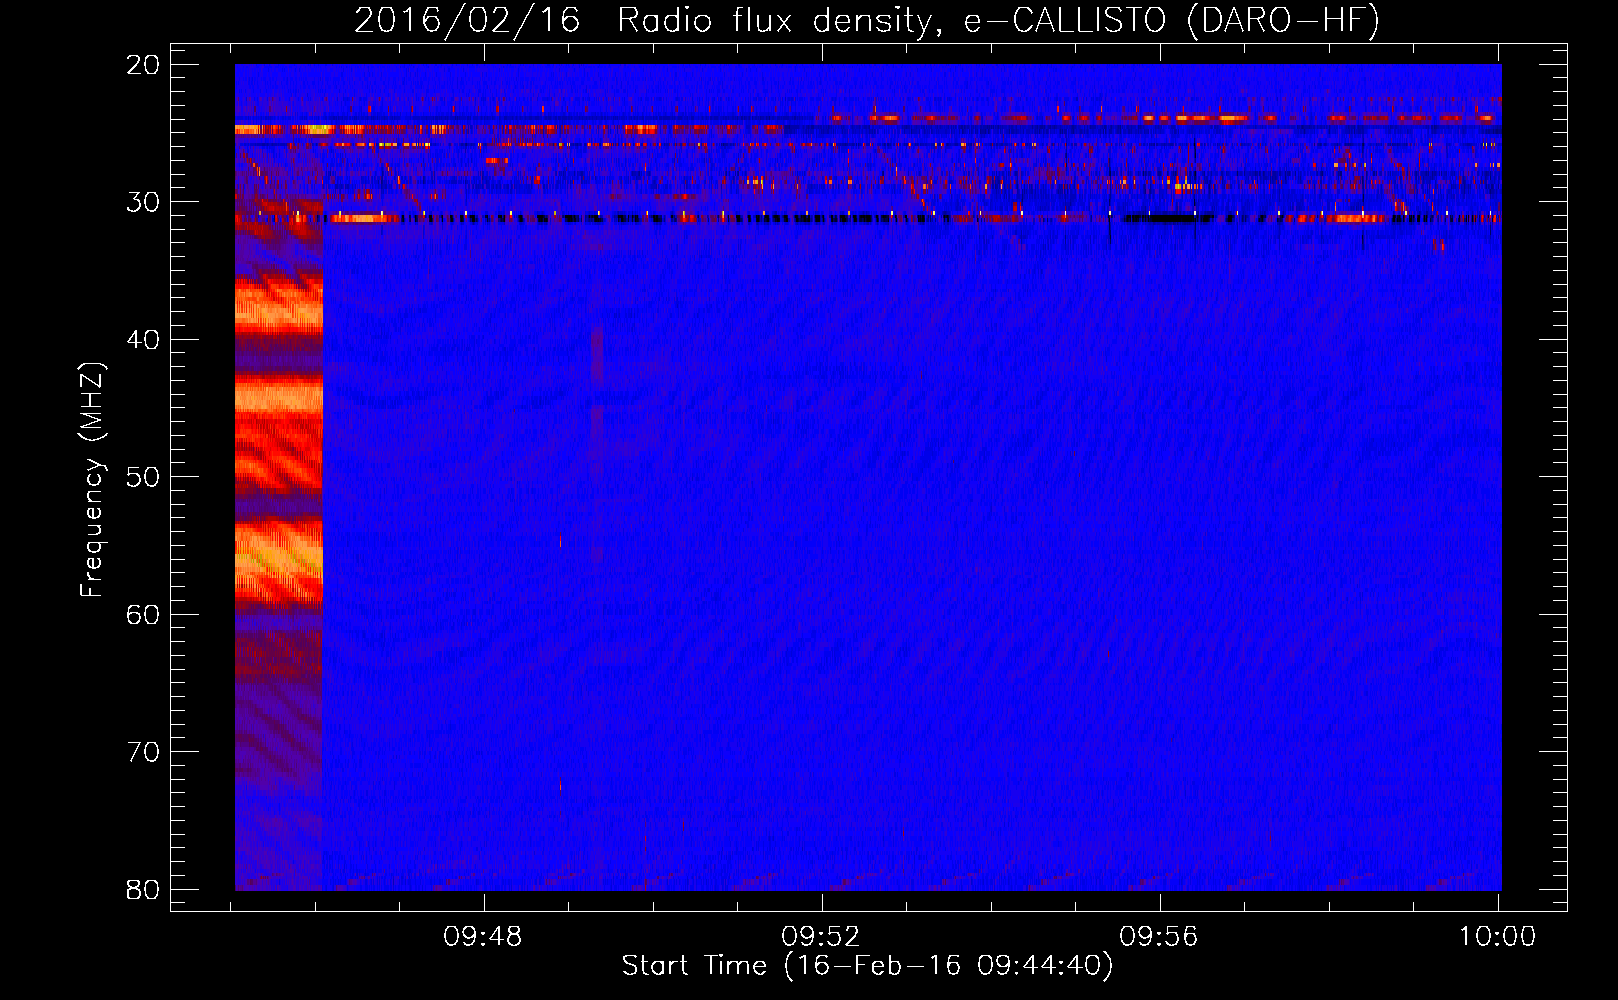Click the "30" frequency tick label
Screen dimensions: 1618x1000
[x=143, y=202]
